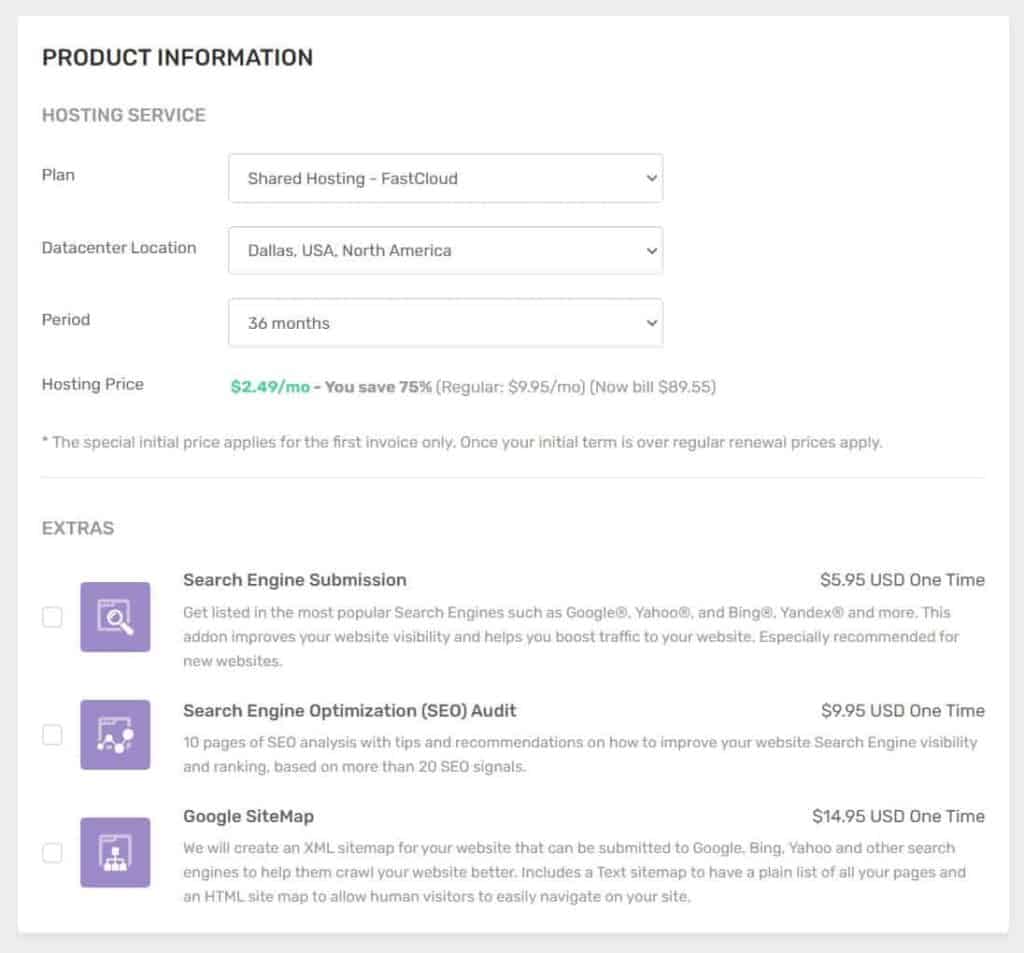
Task: Click the SEO Audit chart icon
Action: tap(115, 735)
